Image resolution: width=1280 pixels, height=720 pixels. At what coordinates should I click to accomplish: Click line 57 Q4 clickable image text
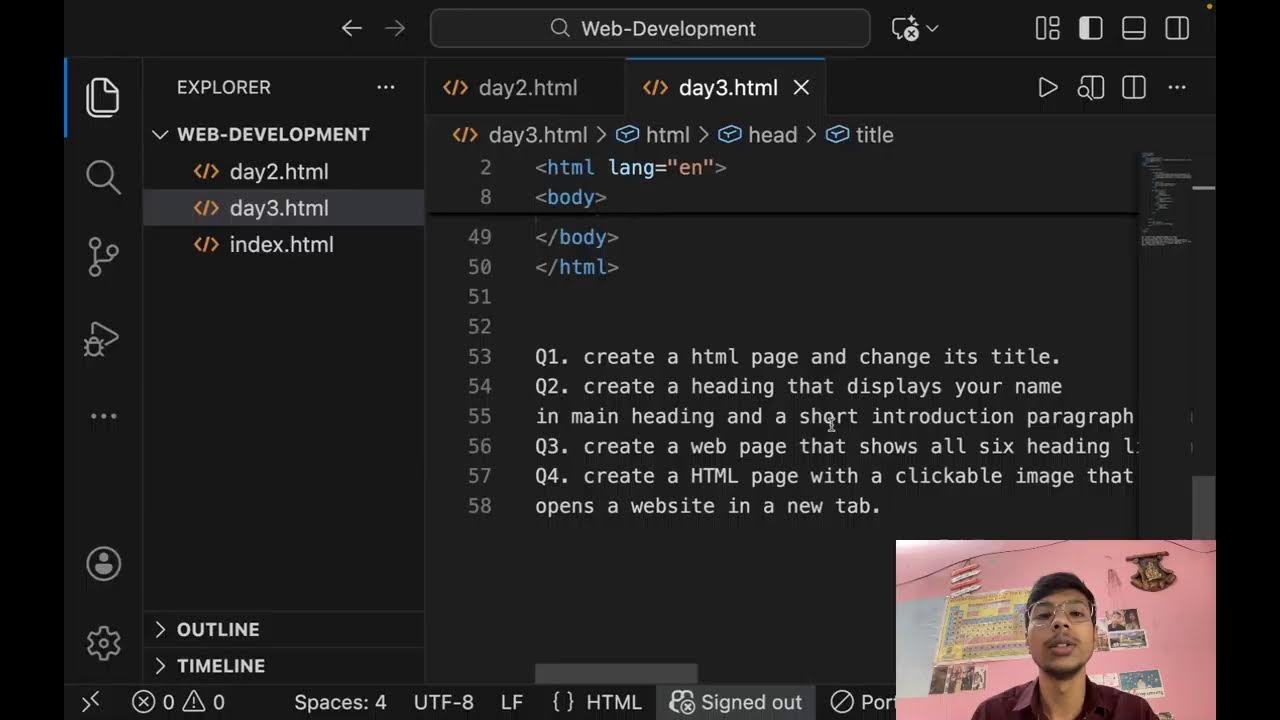pos(834,477)
